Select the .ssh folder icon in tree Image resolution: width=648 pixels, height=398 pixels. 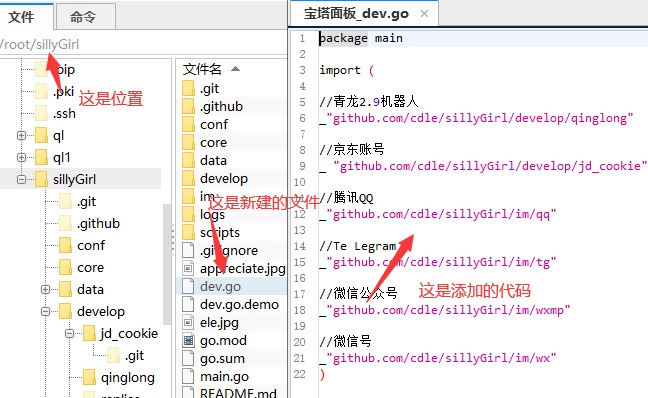pos(41,113)
